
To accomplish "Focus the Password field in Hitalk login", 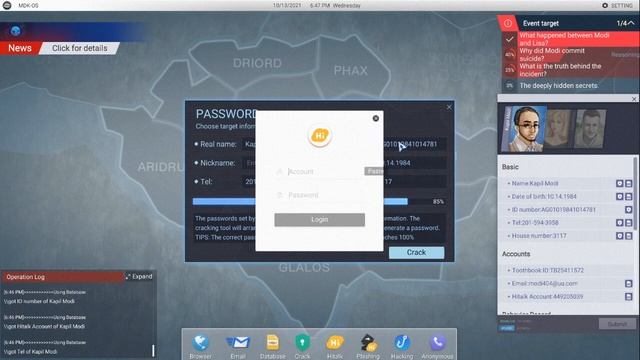I will [320, 195].
